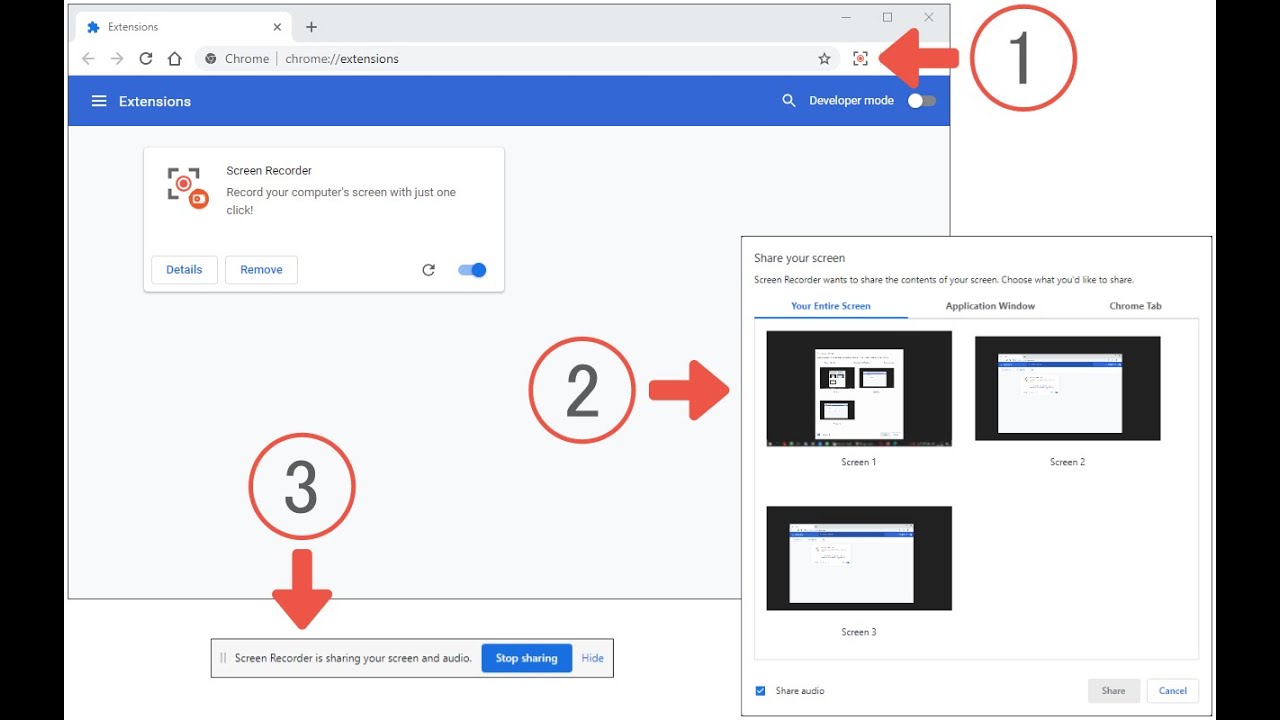Viewport: 1280px width, 720px height.
Task: Click the Screen Recorder toolbar extension icon
Action: 860,59
